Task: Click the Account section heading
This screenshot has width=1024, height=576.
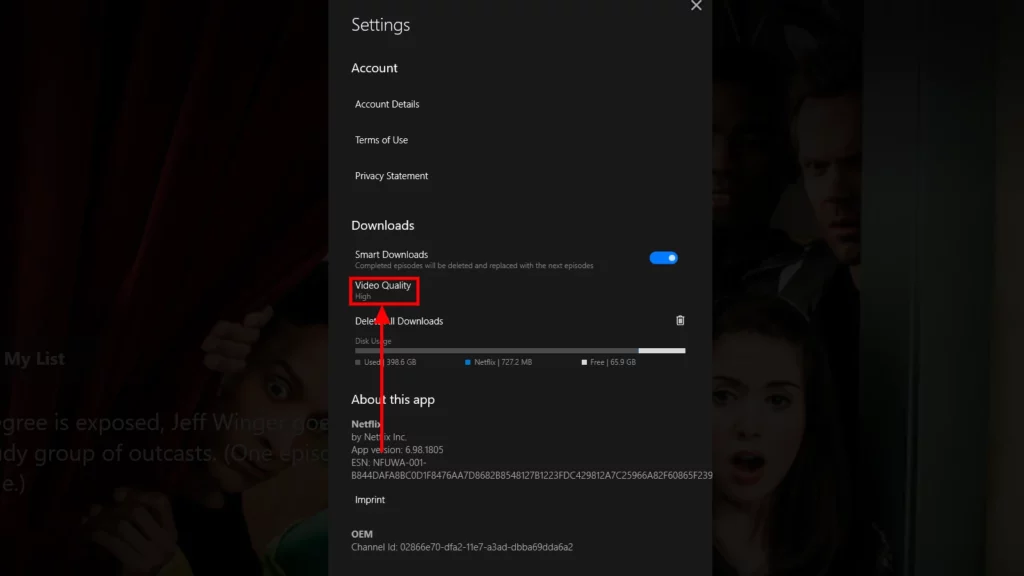Action: coord(374,68)
